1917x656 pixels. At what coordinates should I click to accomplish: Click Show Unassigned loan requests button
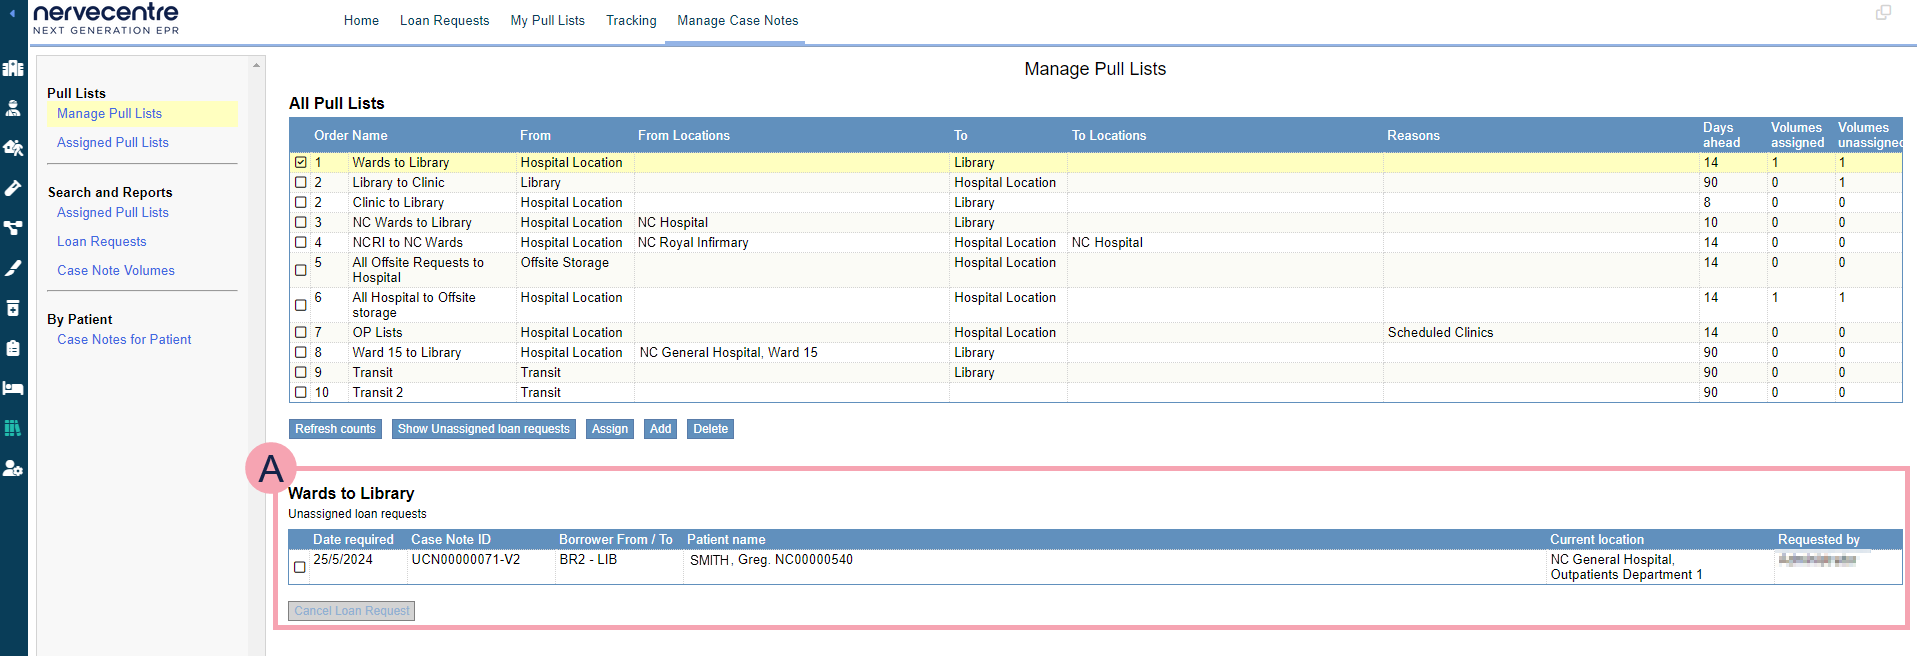[483, 429]
